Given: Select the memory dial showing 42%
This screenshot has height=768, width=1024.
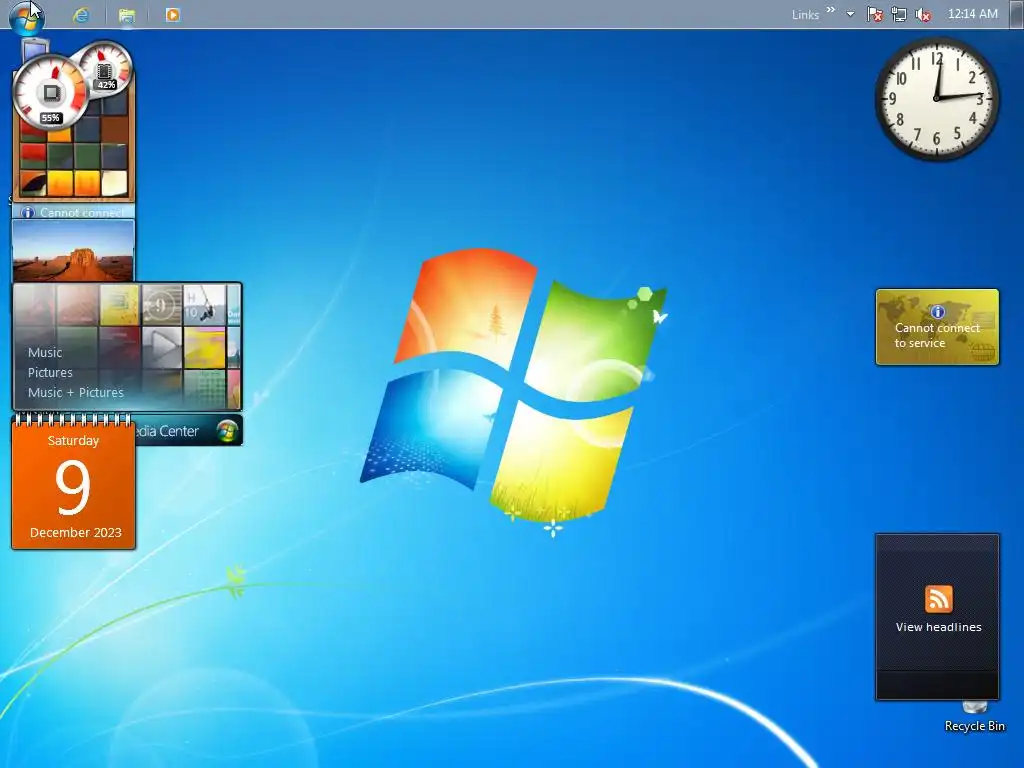Looking at the screenshot, I should [104, 71].
